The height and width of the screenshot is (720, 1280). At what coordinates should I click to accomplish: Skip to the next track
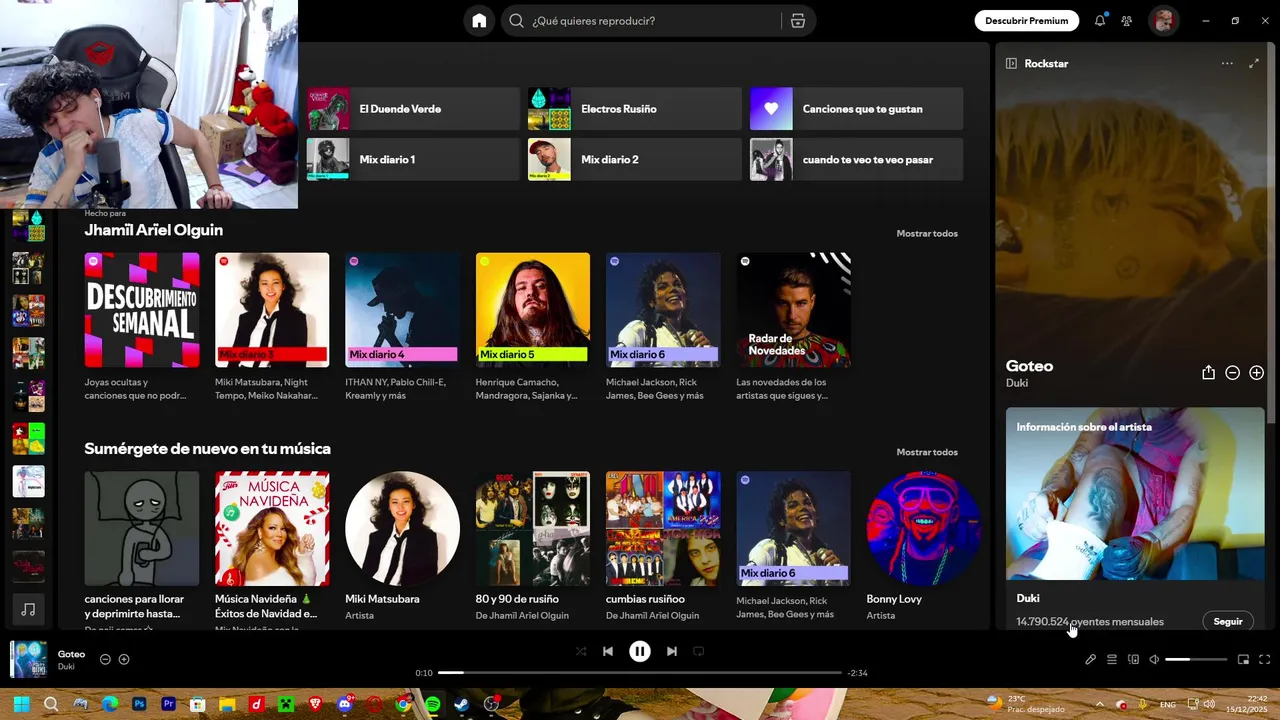point(672,651)
